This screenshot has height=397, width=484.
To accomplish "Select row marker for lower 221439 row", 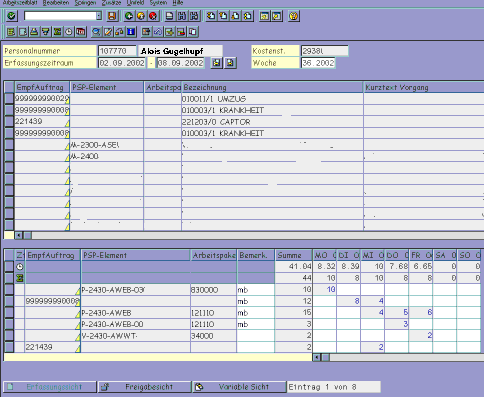I will click(9, 347).
